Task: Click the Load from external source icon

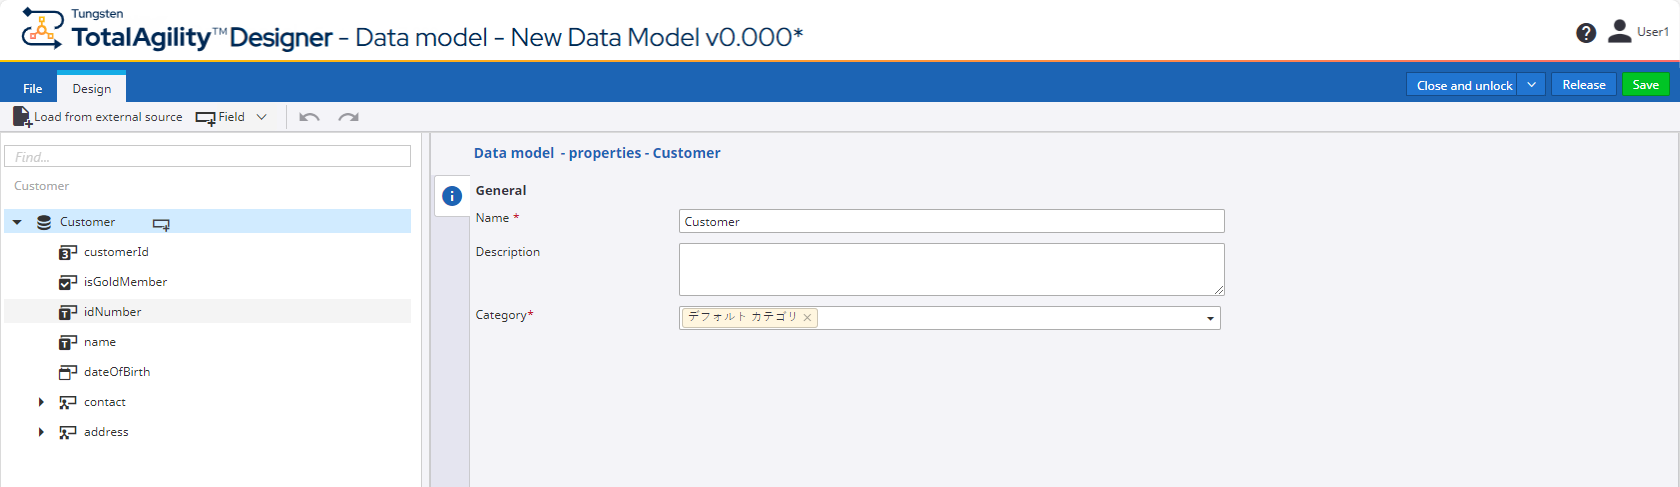Action: click(x=22, y=117)
